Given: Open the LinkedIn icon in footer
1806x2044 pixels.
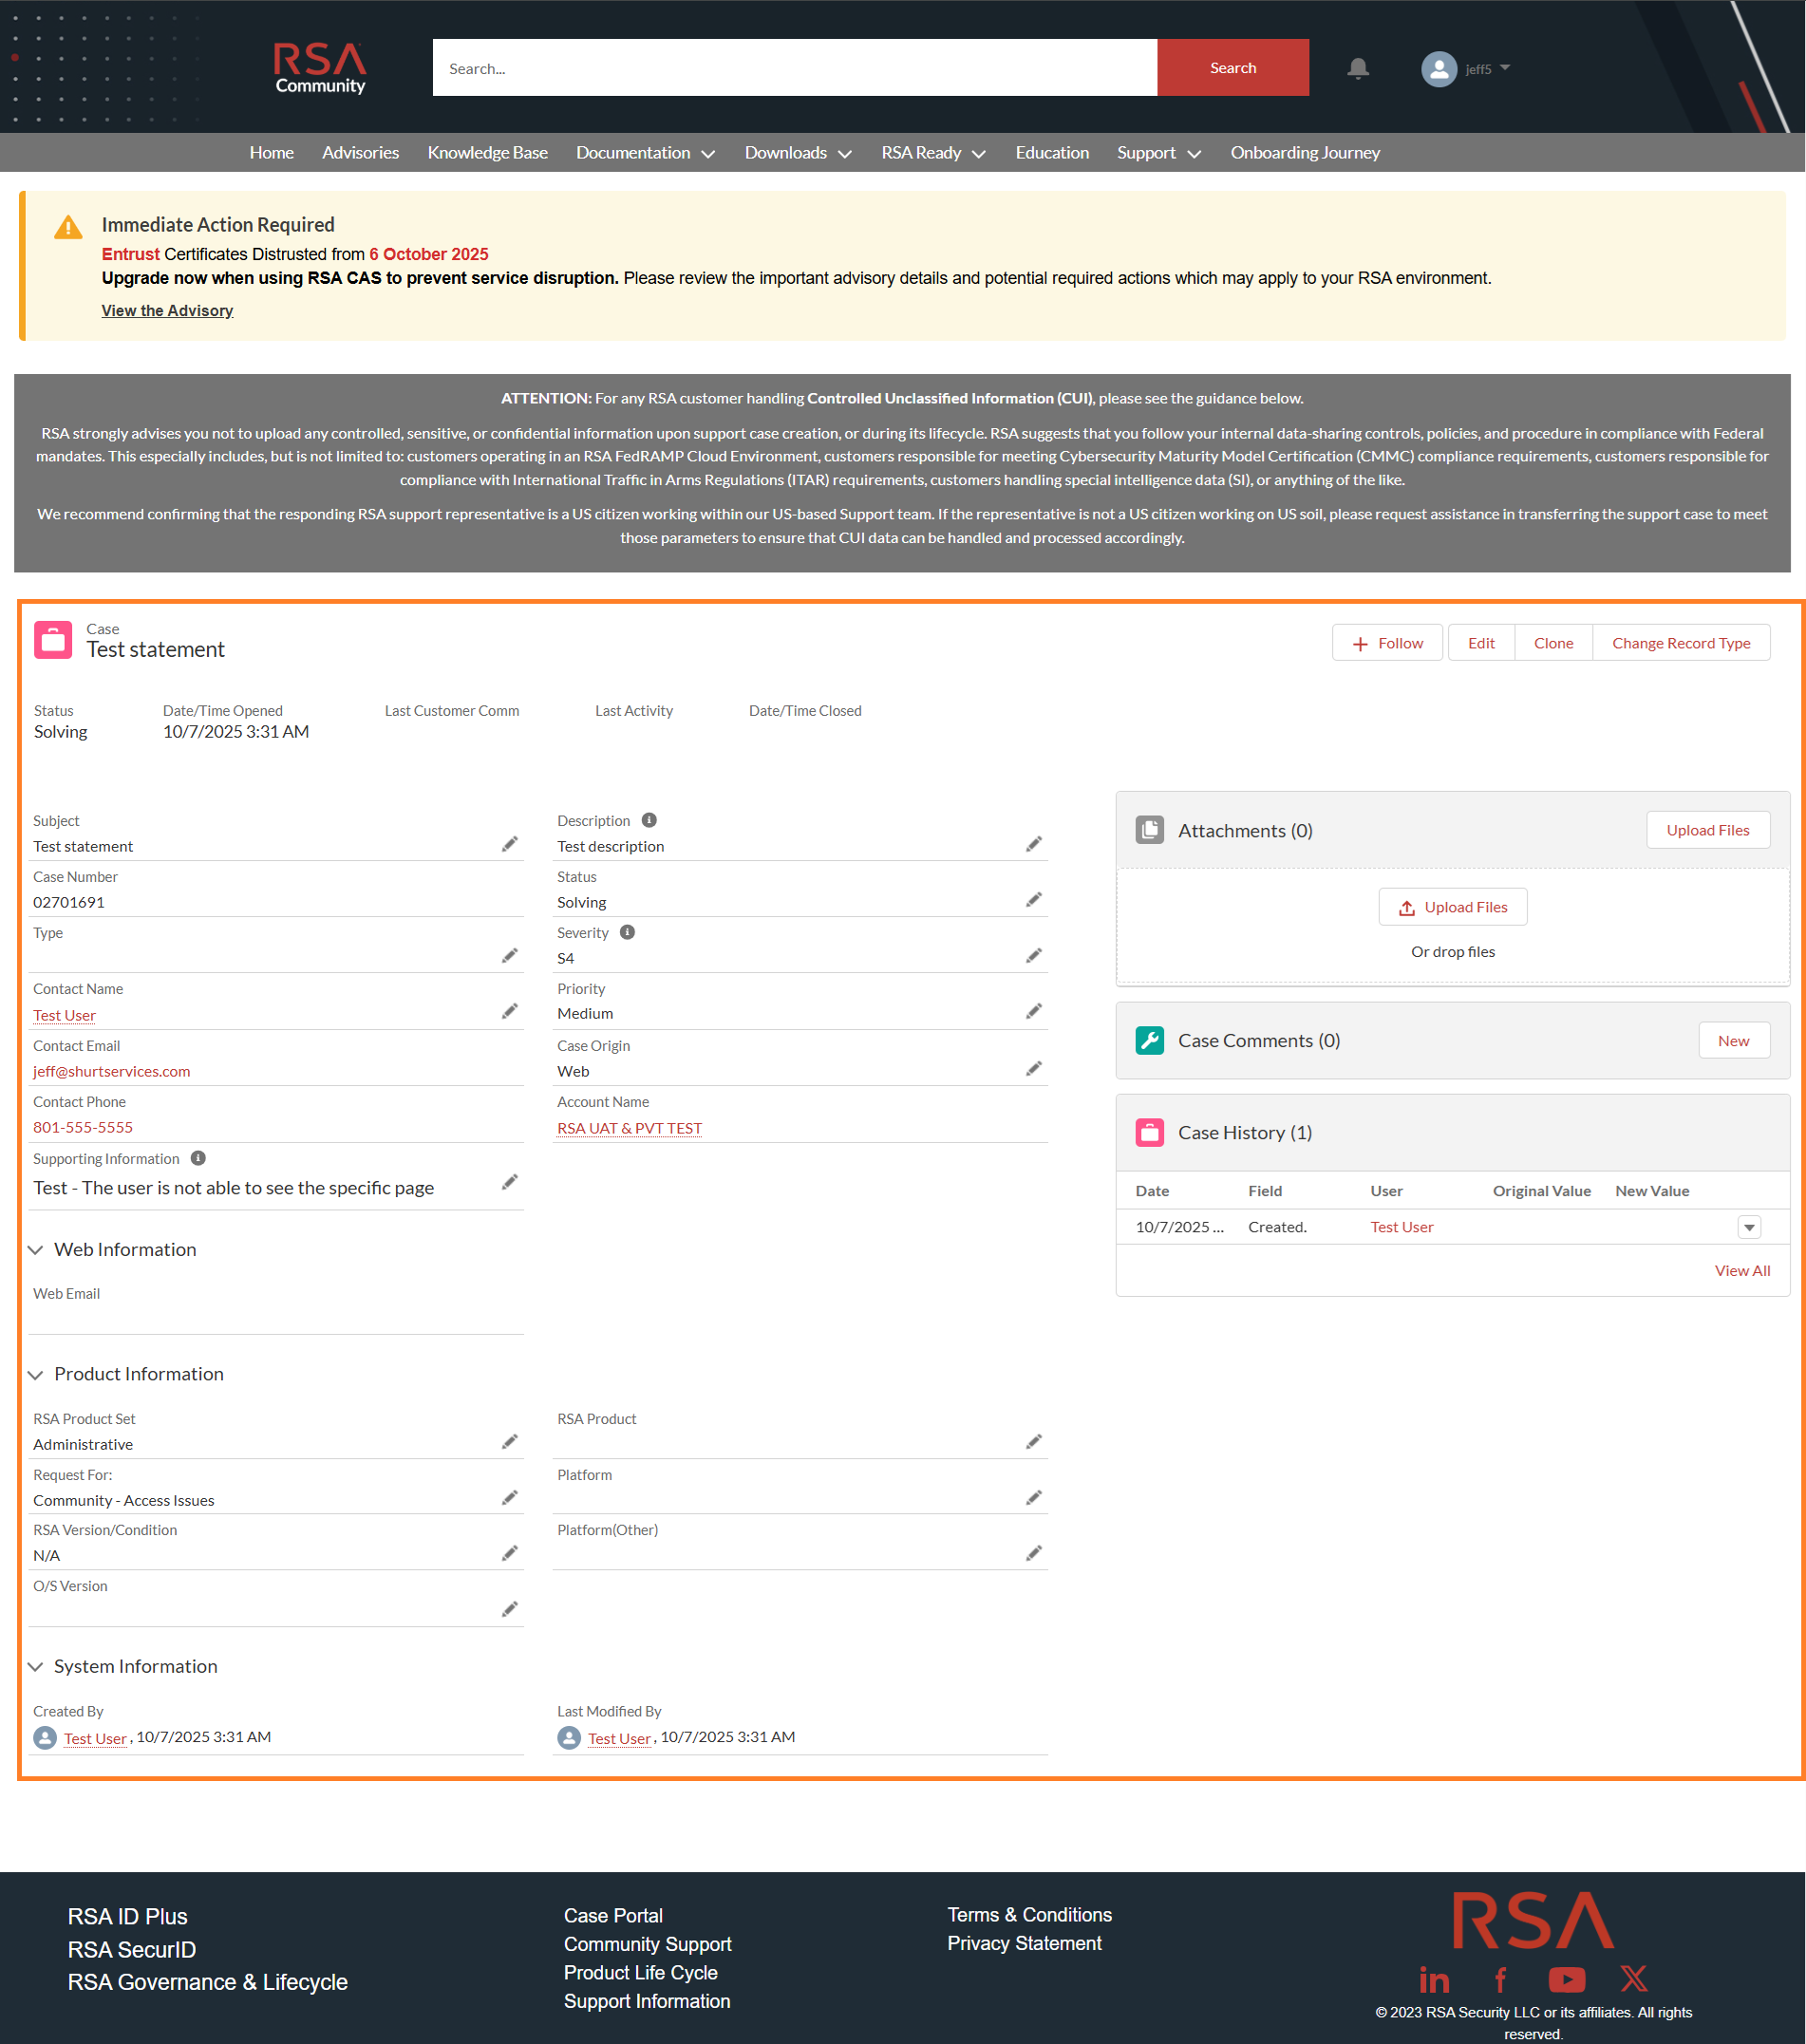Looking at the screenshot, I should (1434, 1980).
